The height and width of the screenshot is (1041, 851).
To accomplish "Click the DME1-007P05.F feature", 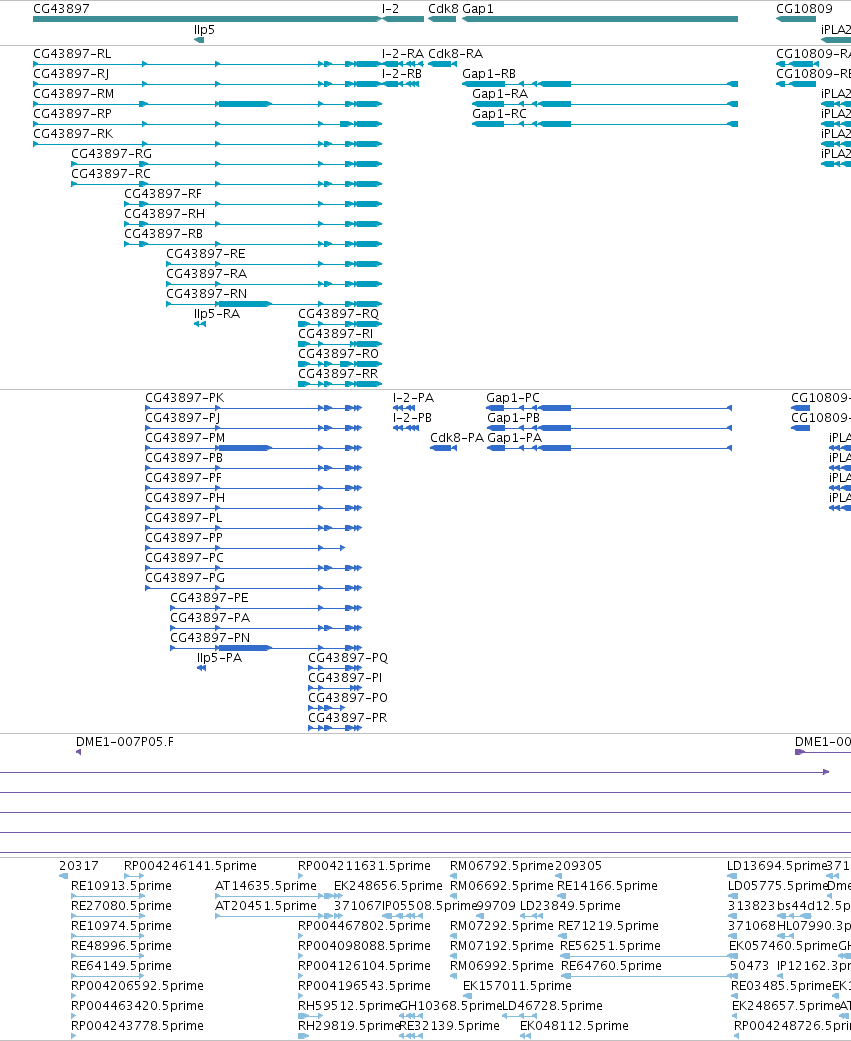I will pyautogui.click(x=78, y=752).
